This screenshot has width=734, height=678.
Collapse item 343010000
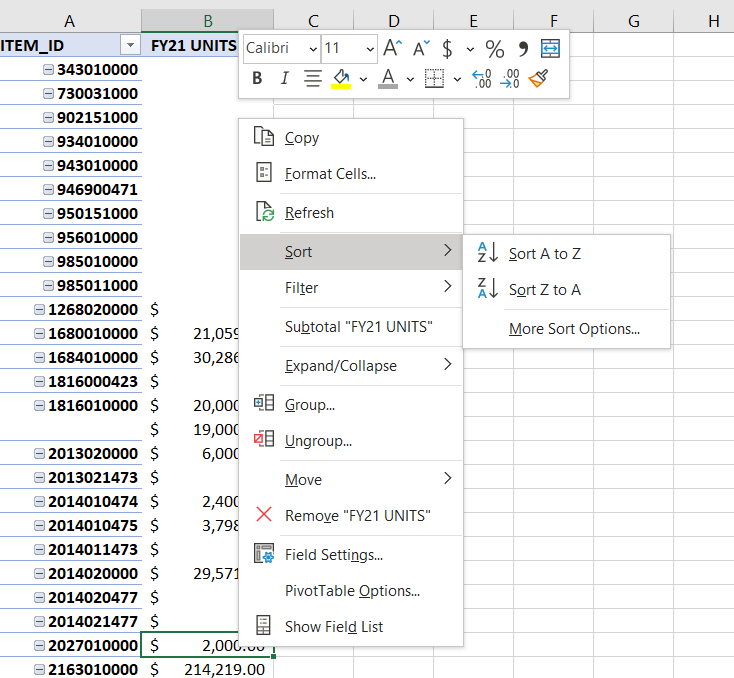tap(48, 69)
